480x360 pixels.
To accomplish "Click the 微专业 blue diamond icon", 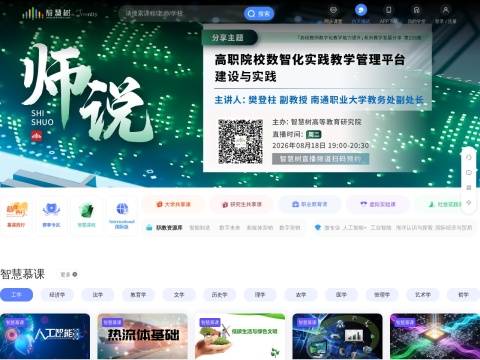I will [318, 228].
